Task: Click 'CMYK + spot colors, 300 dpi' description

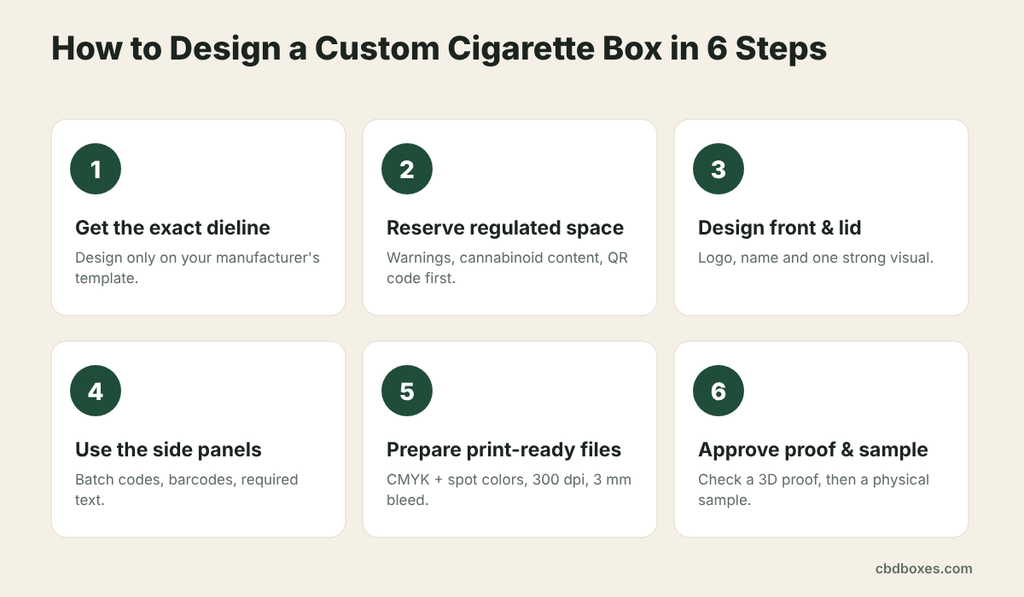Action: 487,479
